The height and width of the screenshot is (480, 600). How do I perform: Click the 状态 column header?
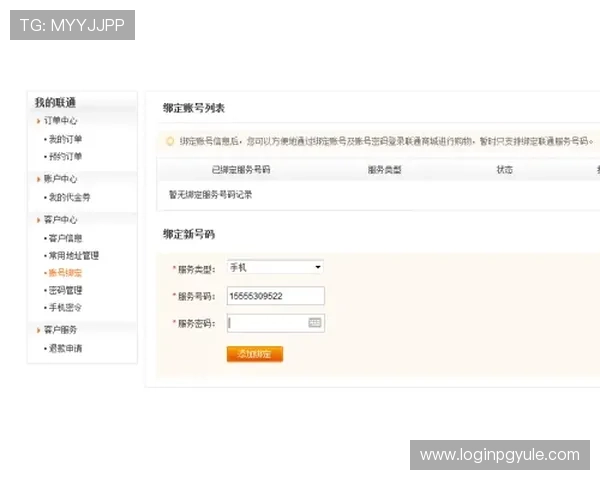click(504, 170)
